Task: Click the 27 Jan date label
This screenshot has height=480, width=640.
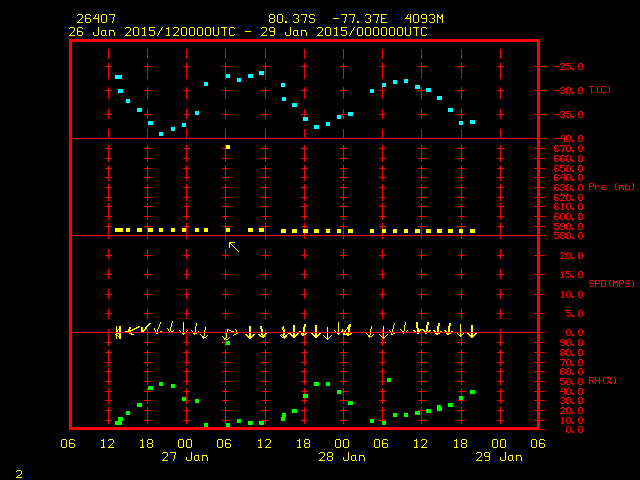Action: pyautogui.click(x=185, y=457)
